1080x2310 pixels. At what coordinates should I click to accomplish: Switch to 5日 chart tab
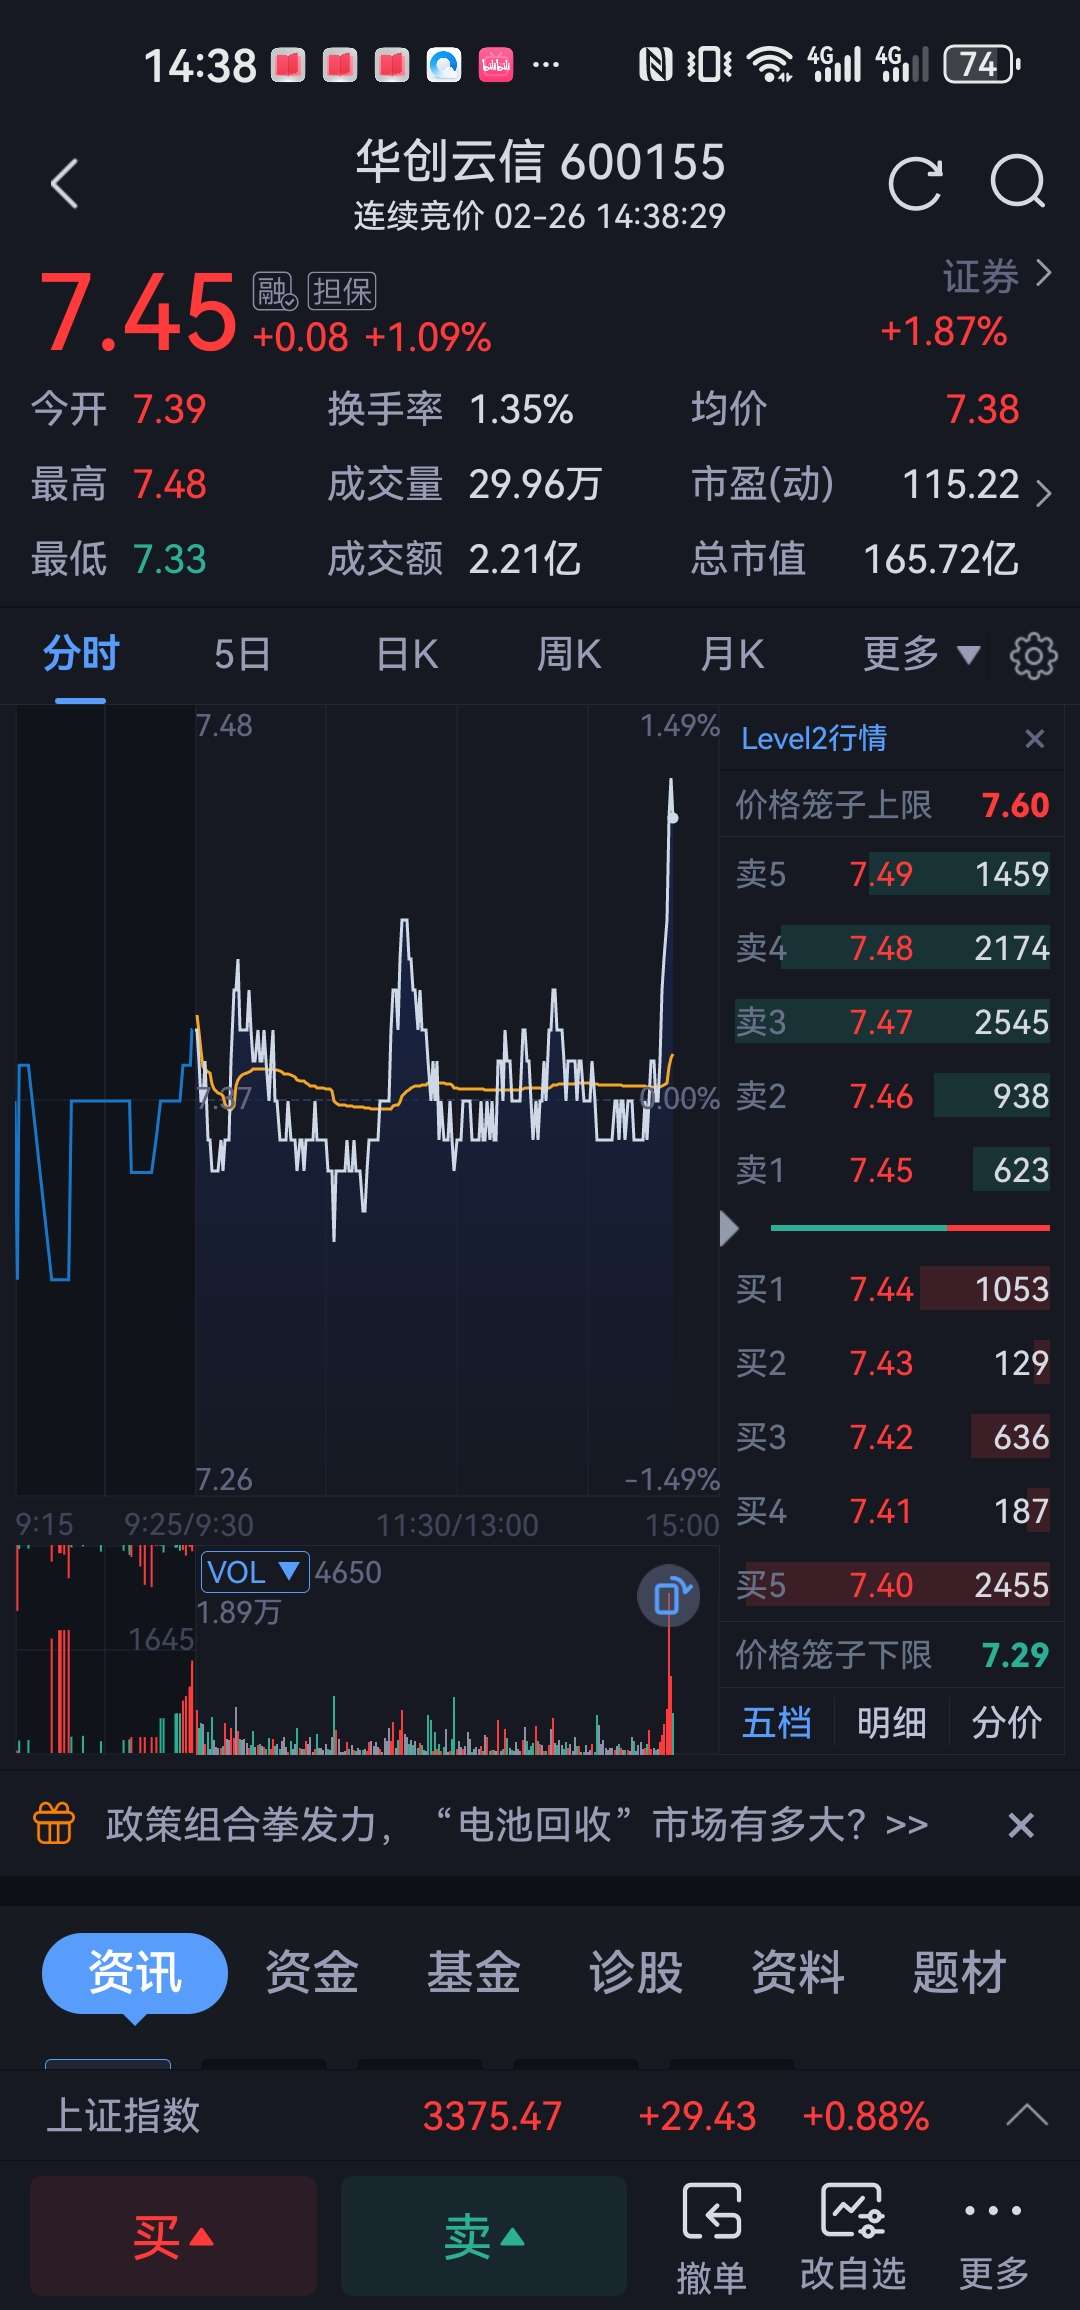point(242,655)
